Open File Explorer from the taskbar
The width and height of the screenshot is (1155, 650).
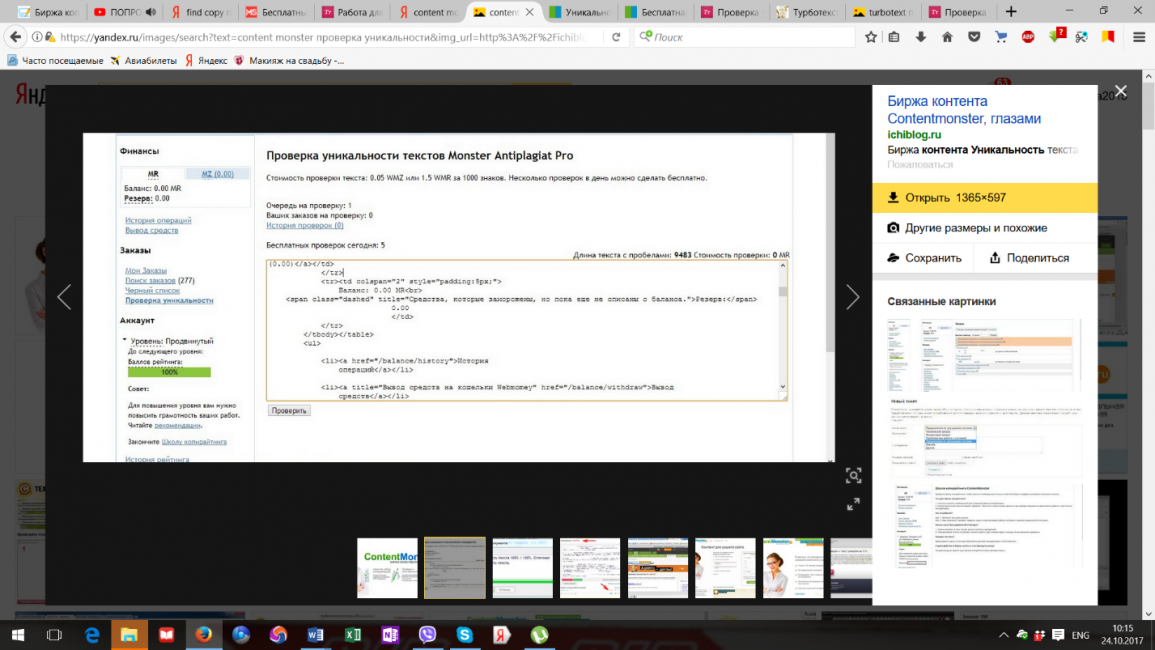pyautogui.click(x=129, y=635)
